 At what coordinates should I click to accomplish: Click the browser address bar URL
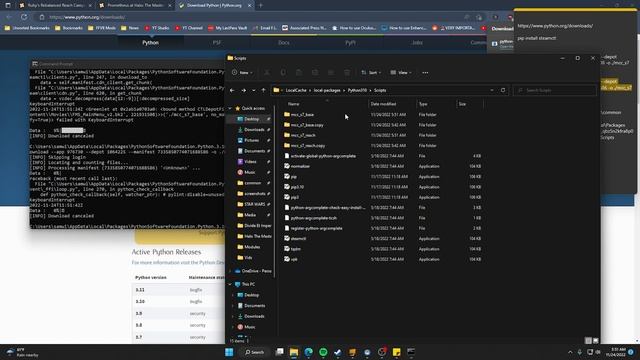[87, 17]
